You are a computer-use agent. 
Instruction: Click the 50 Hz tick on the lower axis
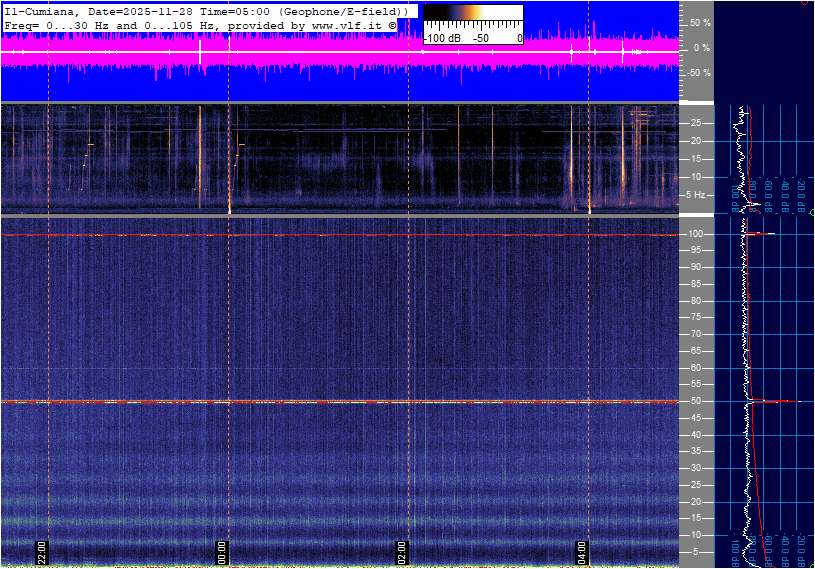[x=696, y=401]
